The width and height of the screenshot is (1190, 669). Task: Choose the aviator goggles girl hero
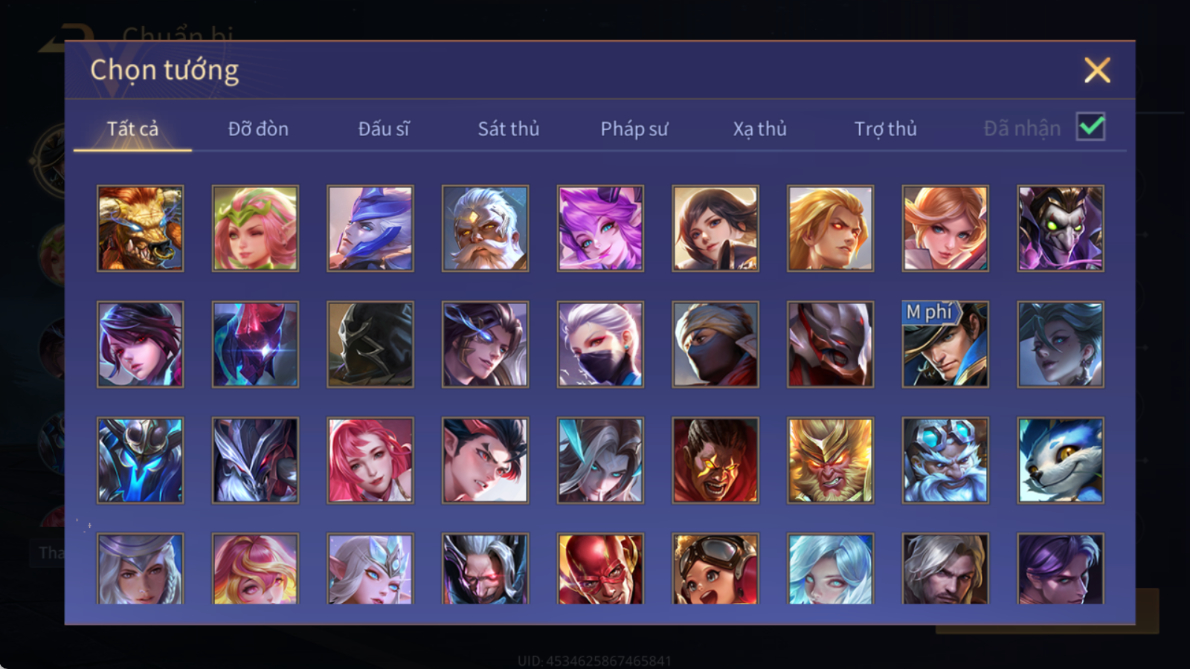point(716,569)
